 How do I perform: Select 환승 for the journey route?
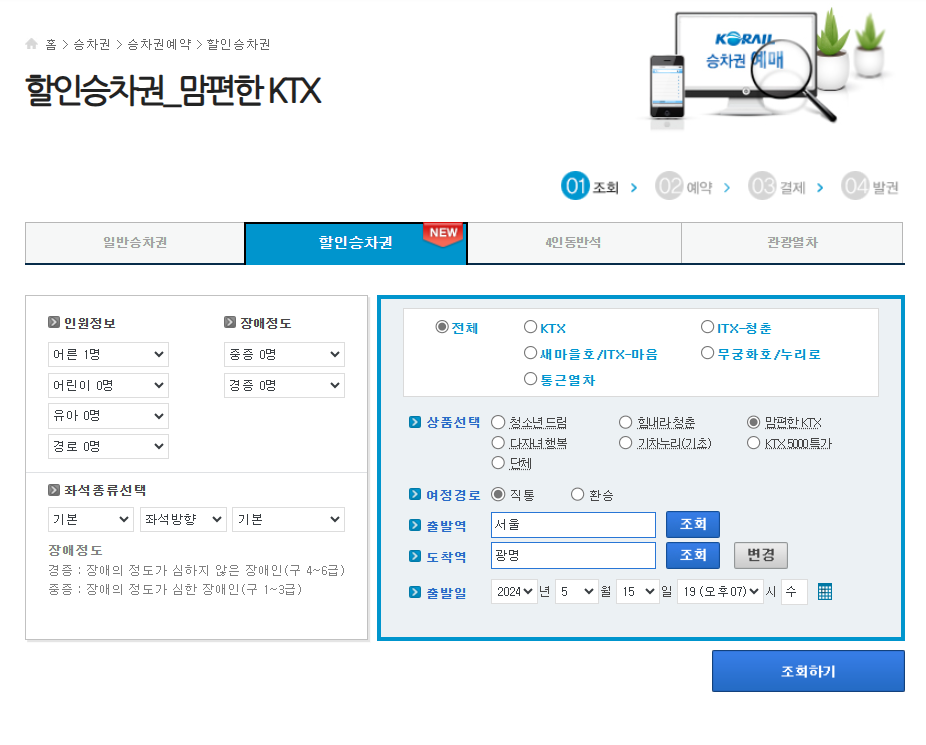click(x=576, y=493)
